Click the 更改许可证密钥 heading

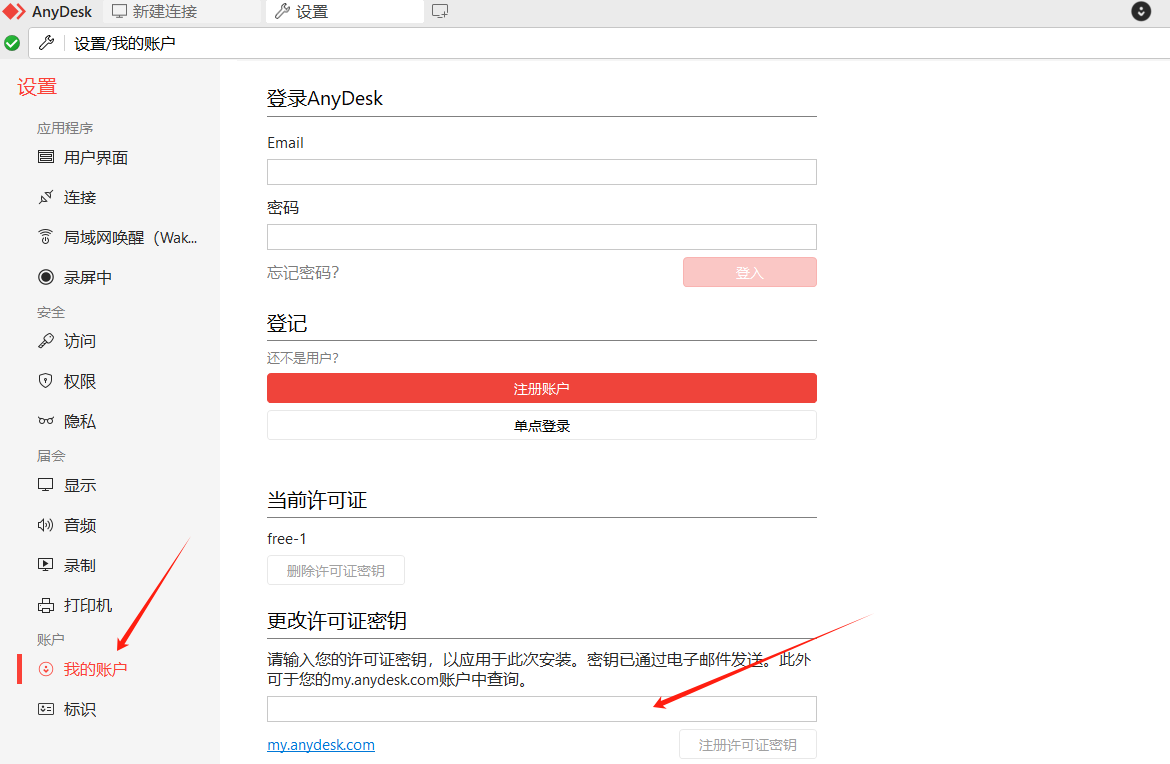337,621
